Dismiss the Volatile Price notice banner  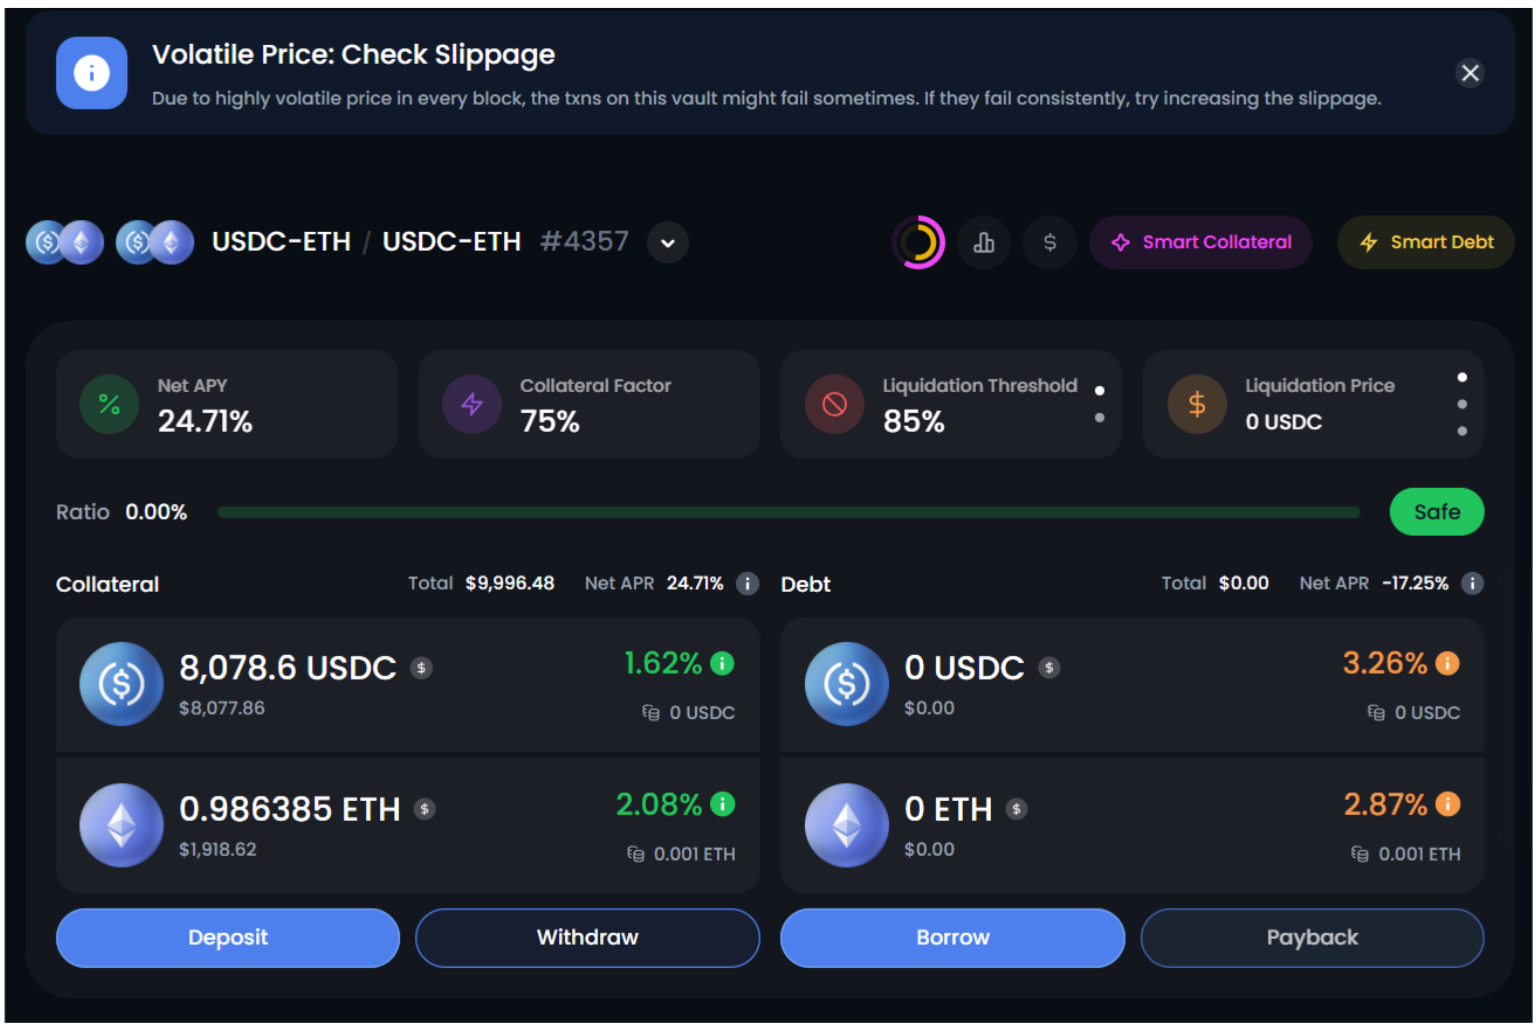tap(1469, 73)
